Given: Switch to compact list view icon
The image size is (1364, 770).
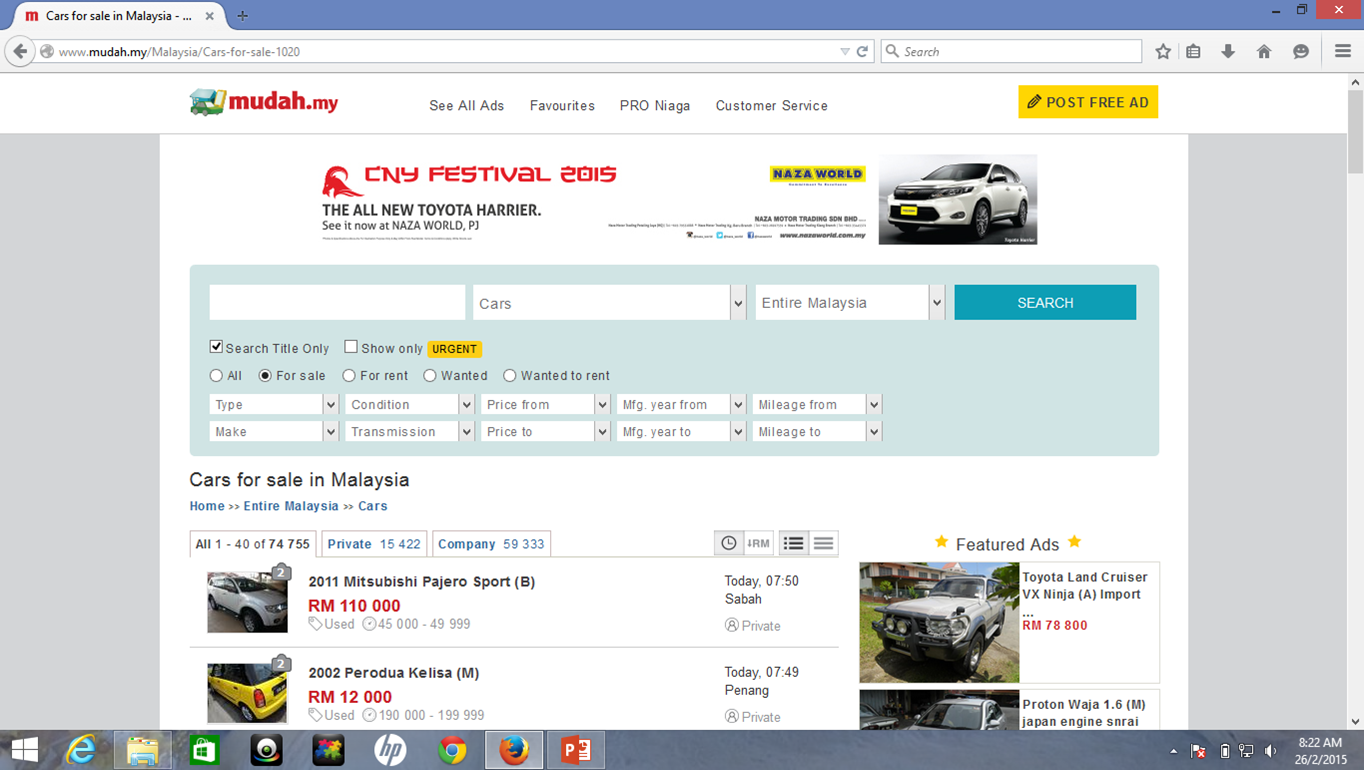Looking at the screenshot, I should [x=823, y=543].
